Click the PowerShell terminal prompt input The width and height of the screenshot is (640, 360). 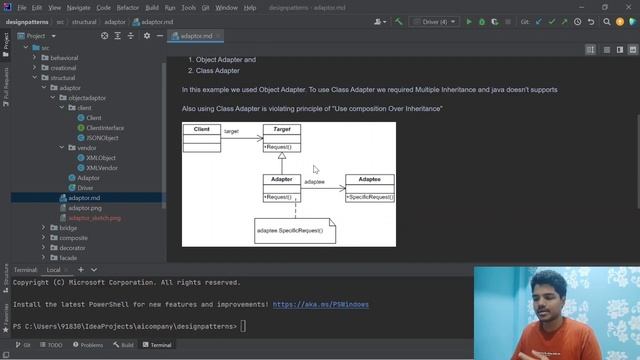(x=243, y=326)
